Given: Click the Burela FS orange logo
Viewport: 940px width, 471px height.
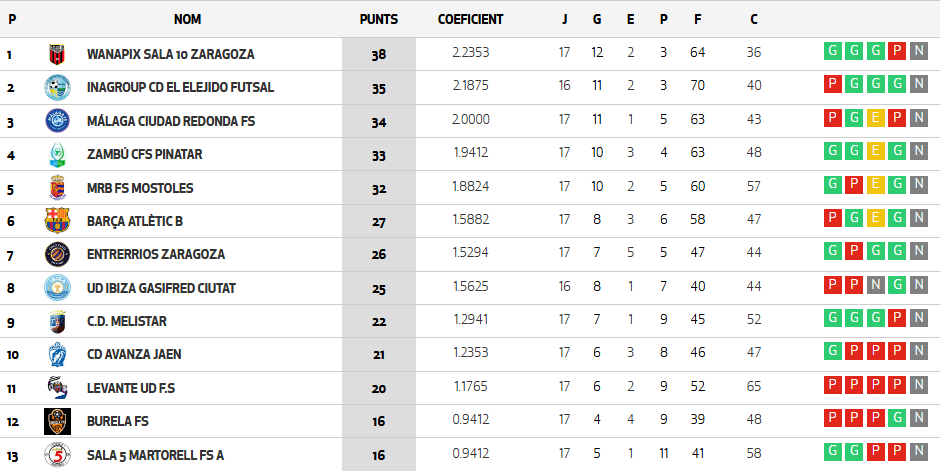Looking at the screenshot, I should 57,421.
